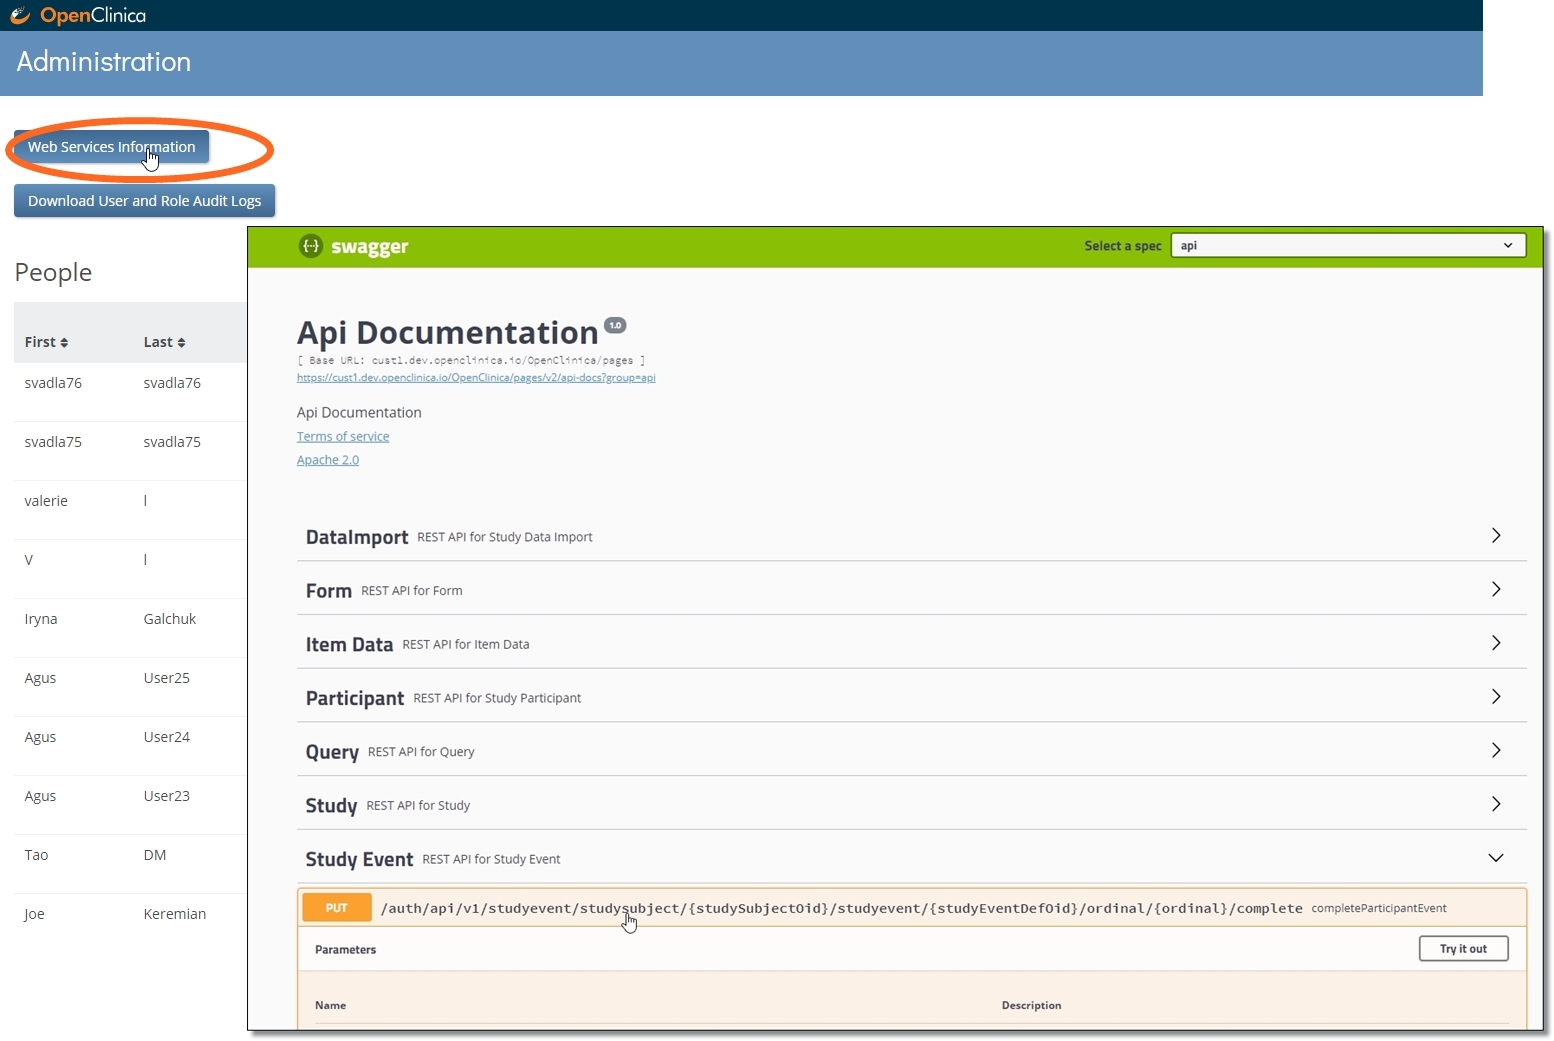Click the Parameters label
The image size is (1554, 1041).
tap(346, 950)
